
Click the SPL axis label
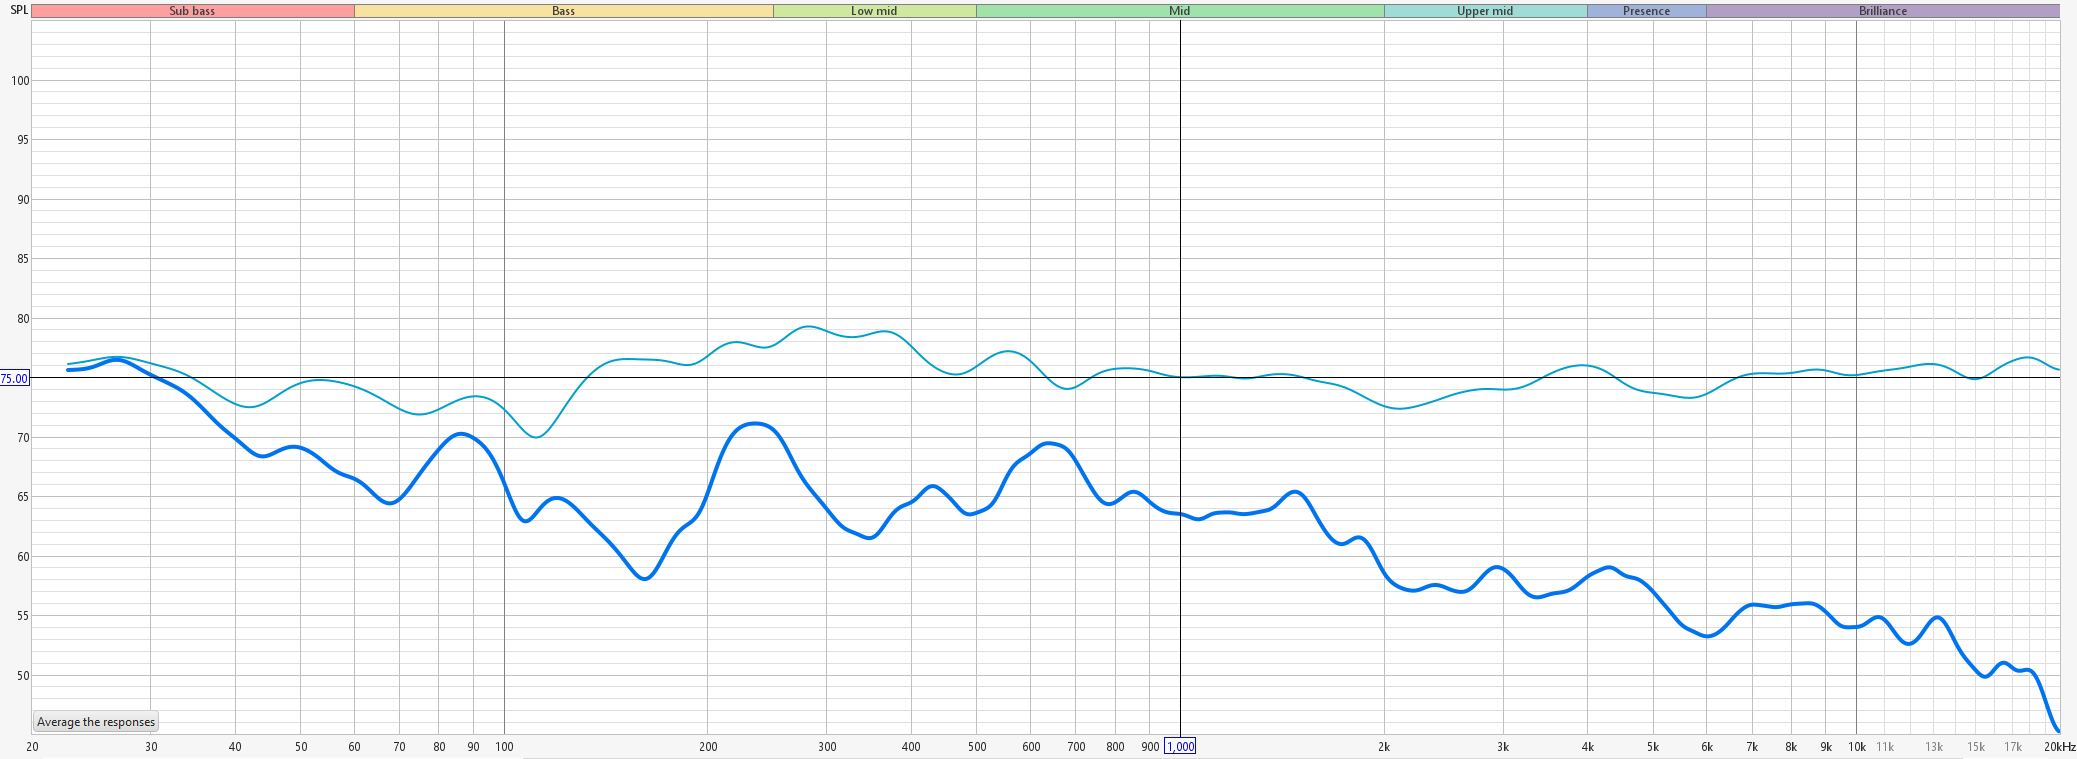pos(19,11)
